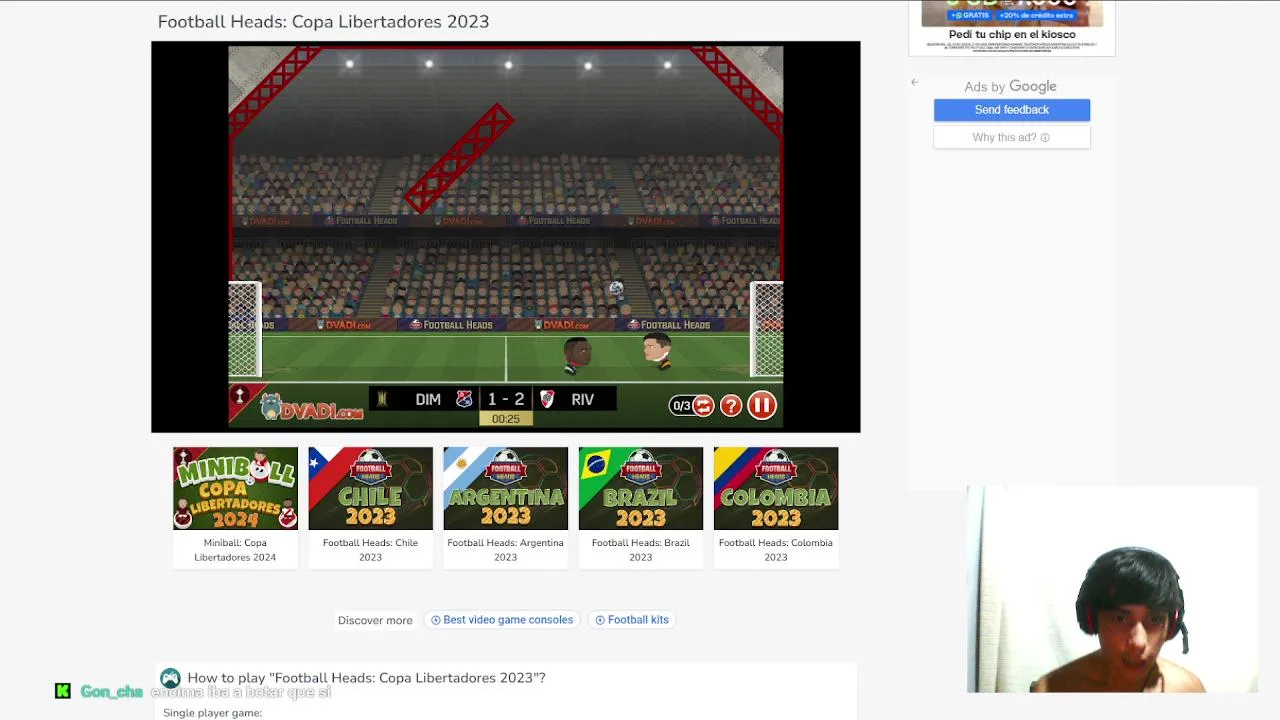Image resolution: width=1280 pixels, height=720 pixels.
Task: Click 'Football Heads: Chile 2023' caption link
Action: [x=370, y=550]
